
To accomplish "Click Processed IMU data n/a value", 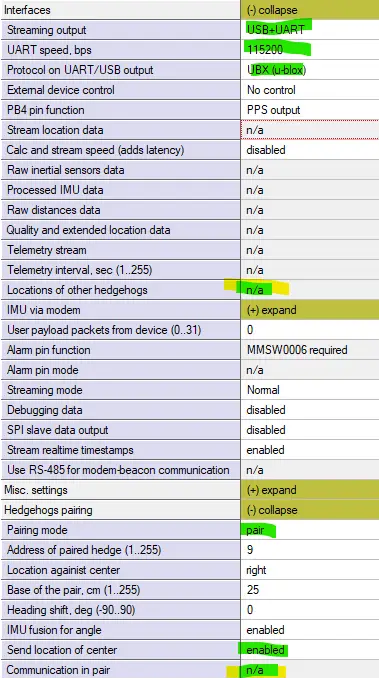I will (x=310, y=190).
